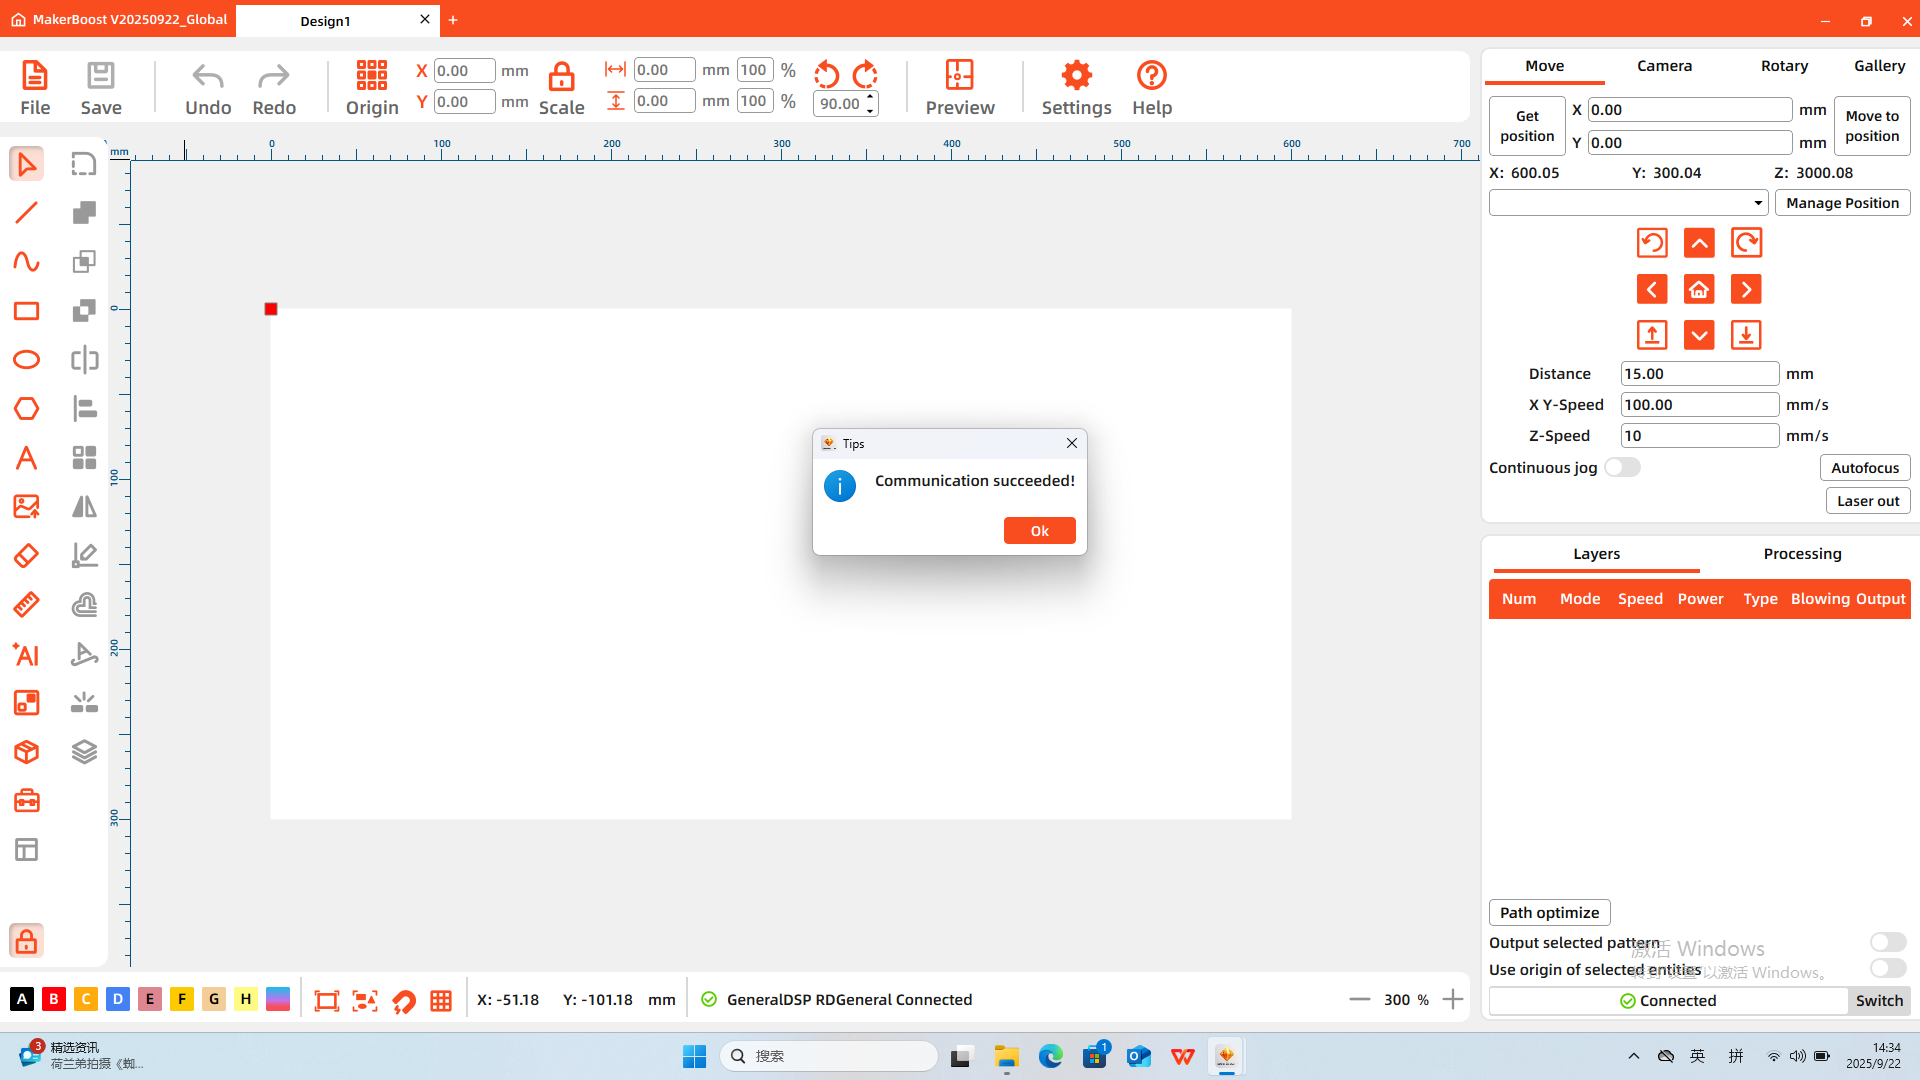Enable the snap magnet on the bottom bar
Viewport: 1920px width, 1080px height.
[404, 999]
